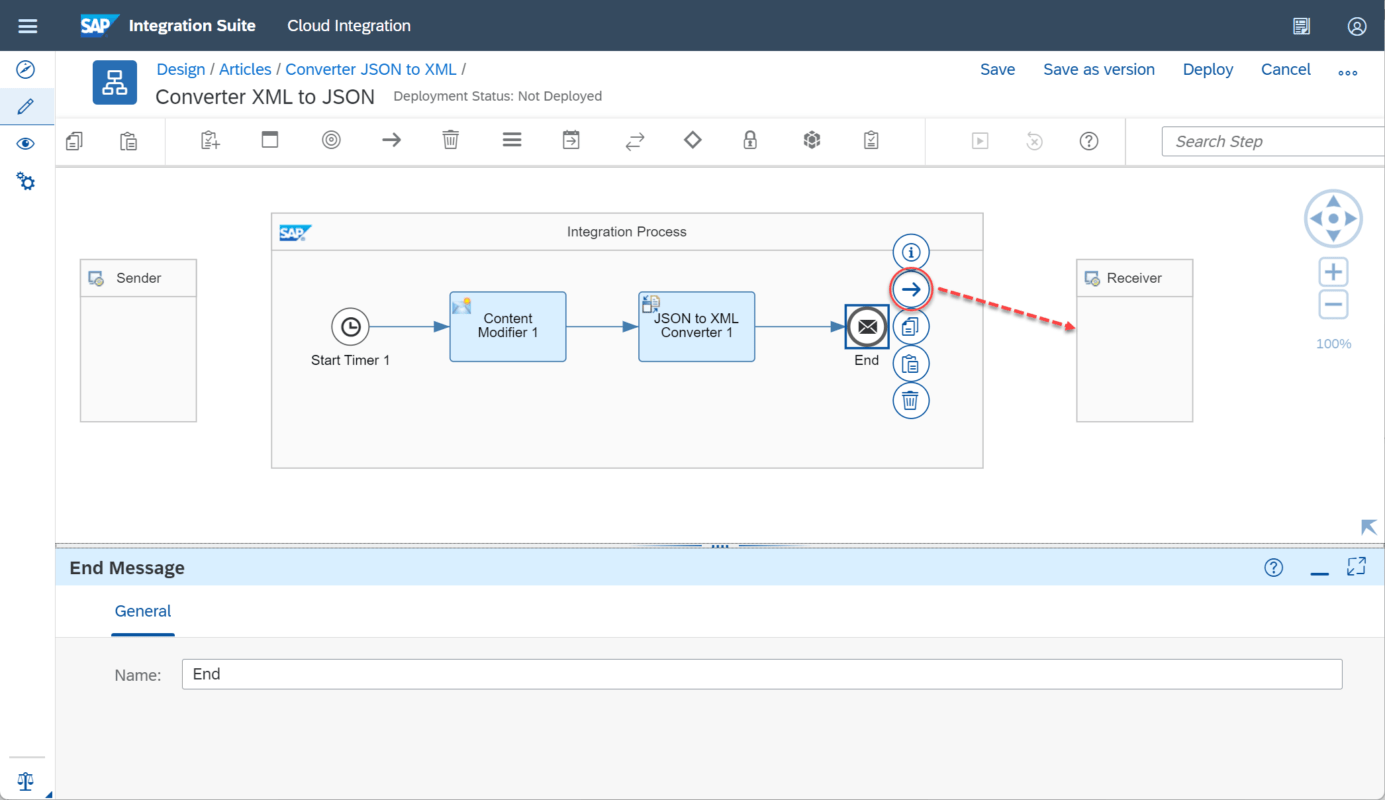
Task: Click the clear simulation icon
Action: click(x=1035, y=141)
